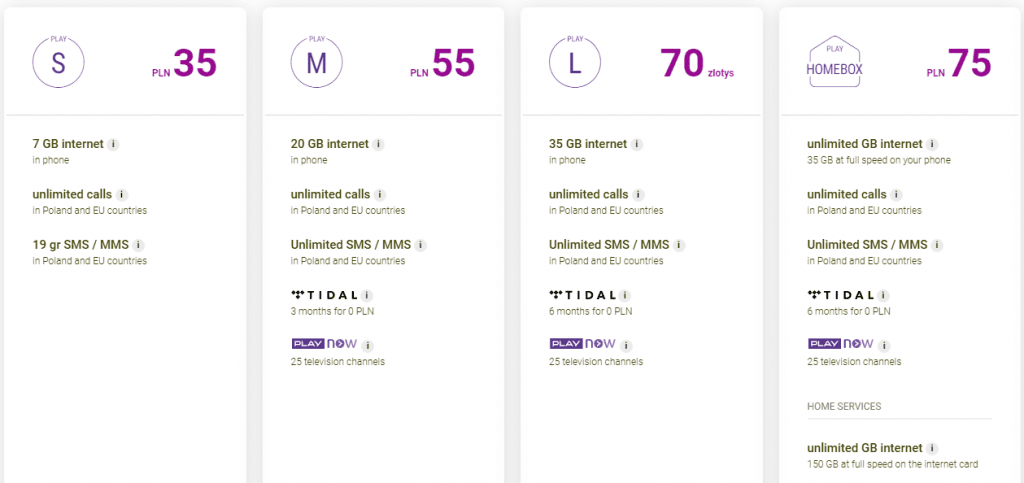Open info for unlimited calls in S plan
The image size is (1024, 483).
point(122,194)
